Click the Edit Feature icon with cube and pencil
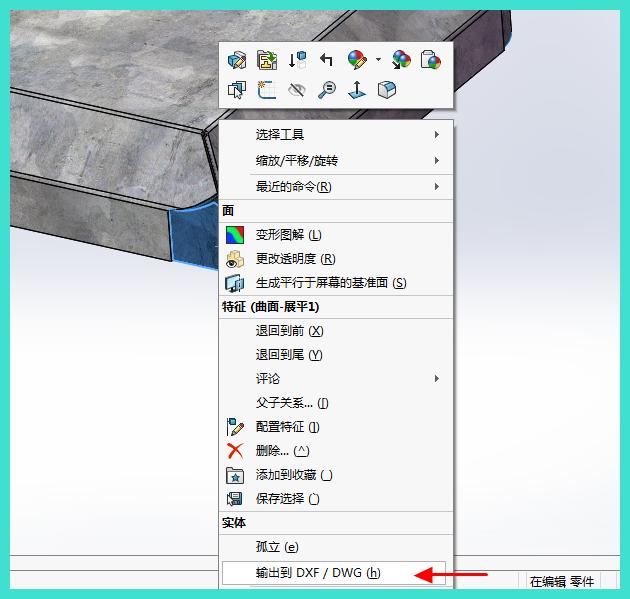The width and height of the screenshot is (630, 599). point(237,60)
